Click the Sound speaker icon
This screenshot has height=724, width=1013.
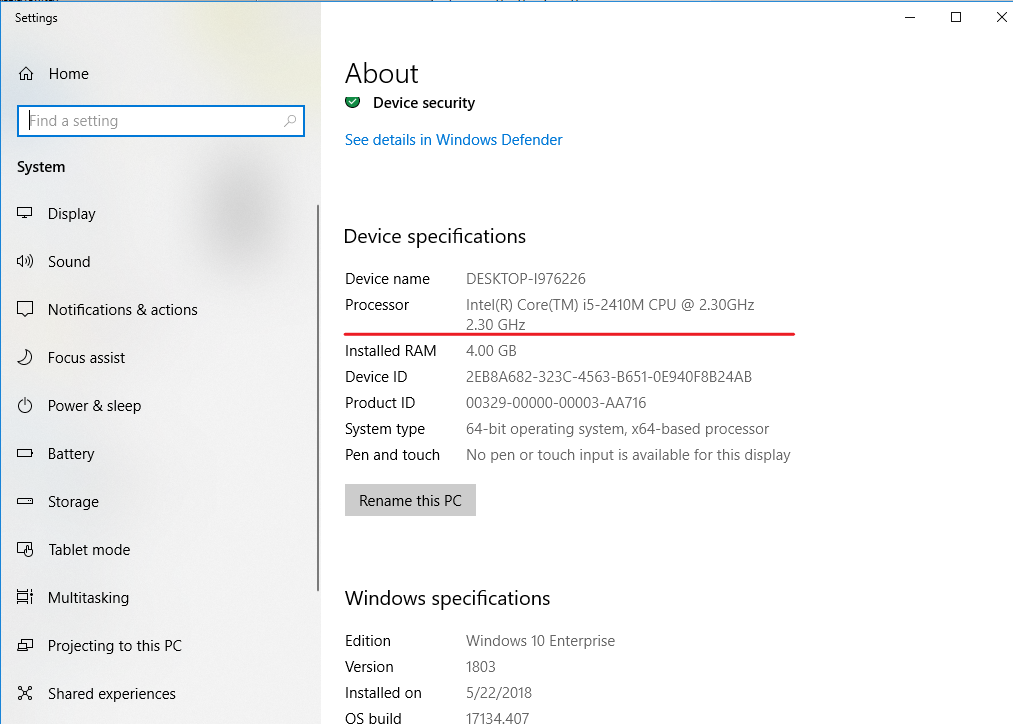click(x=25, y=261)
